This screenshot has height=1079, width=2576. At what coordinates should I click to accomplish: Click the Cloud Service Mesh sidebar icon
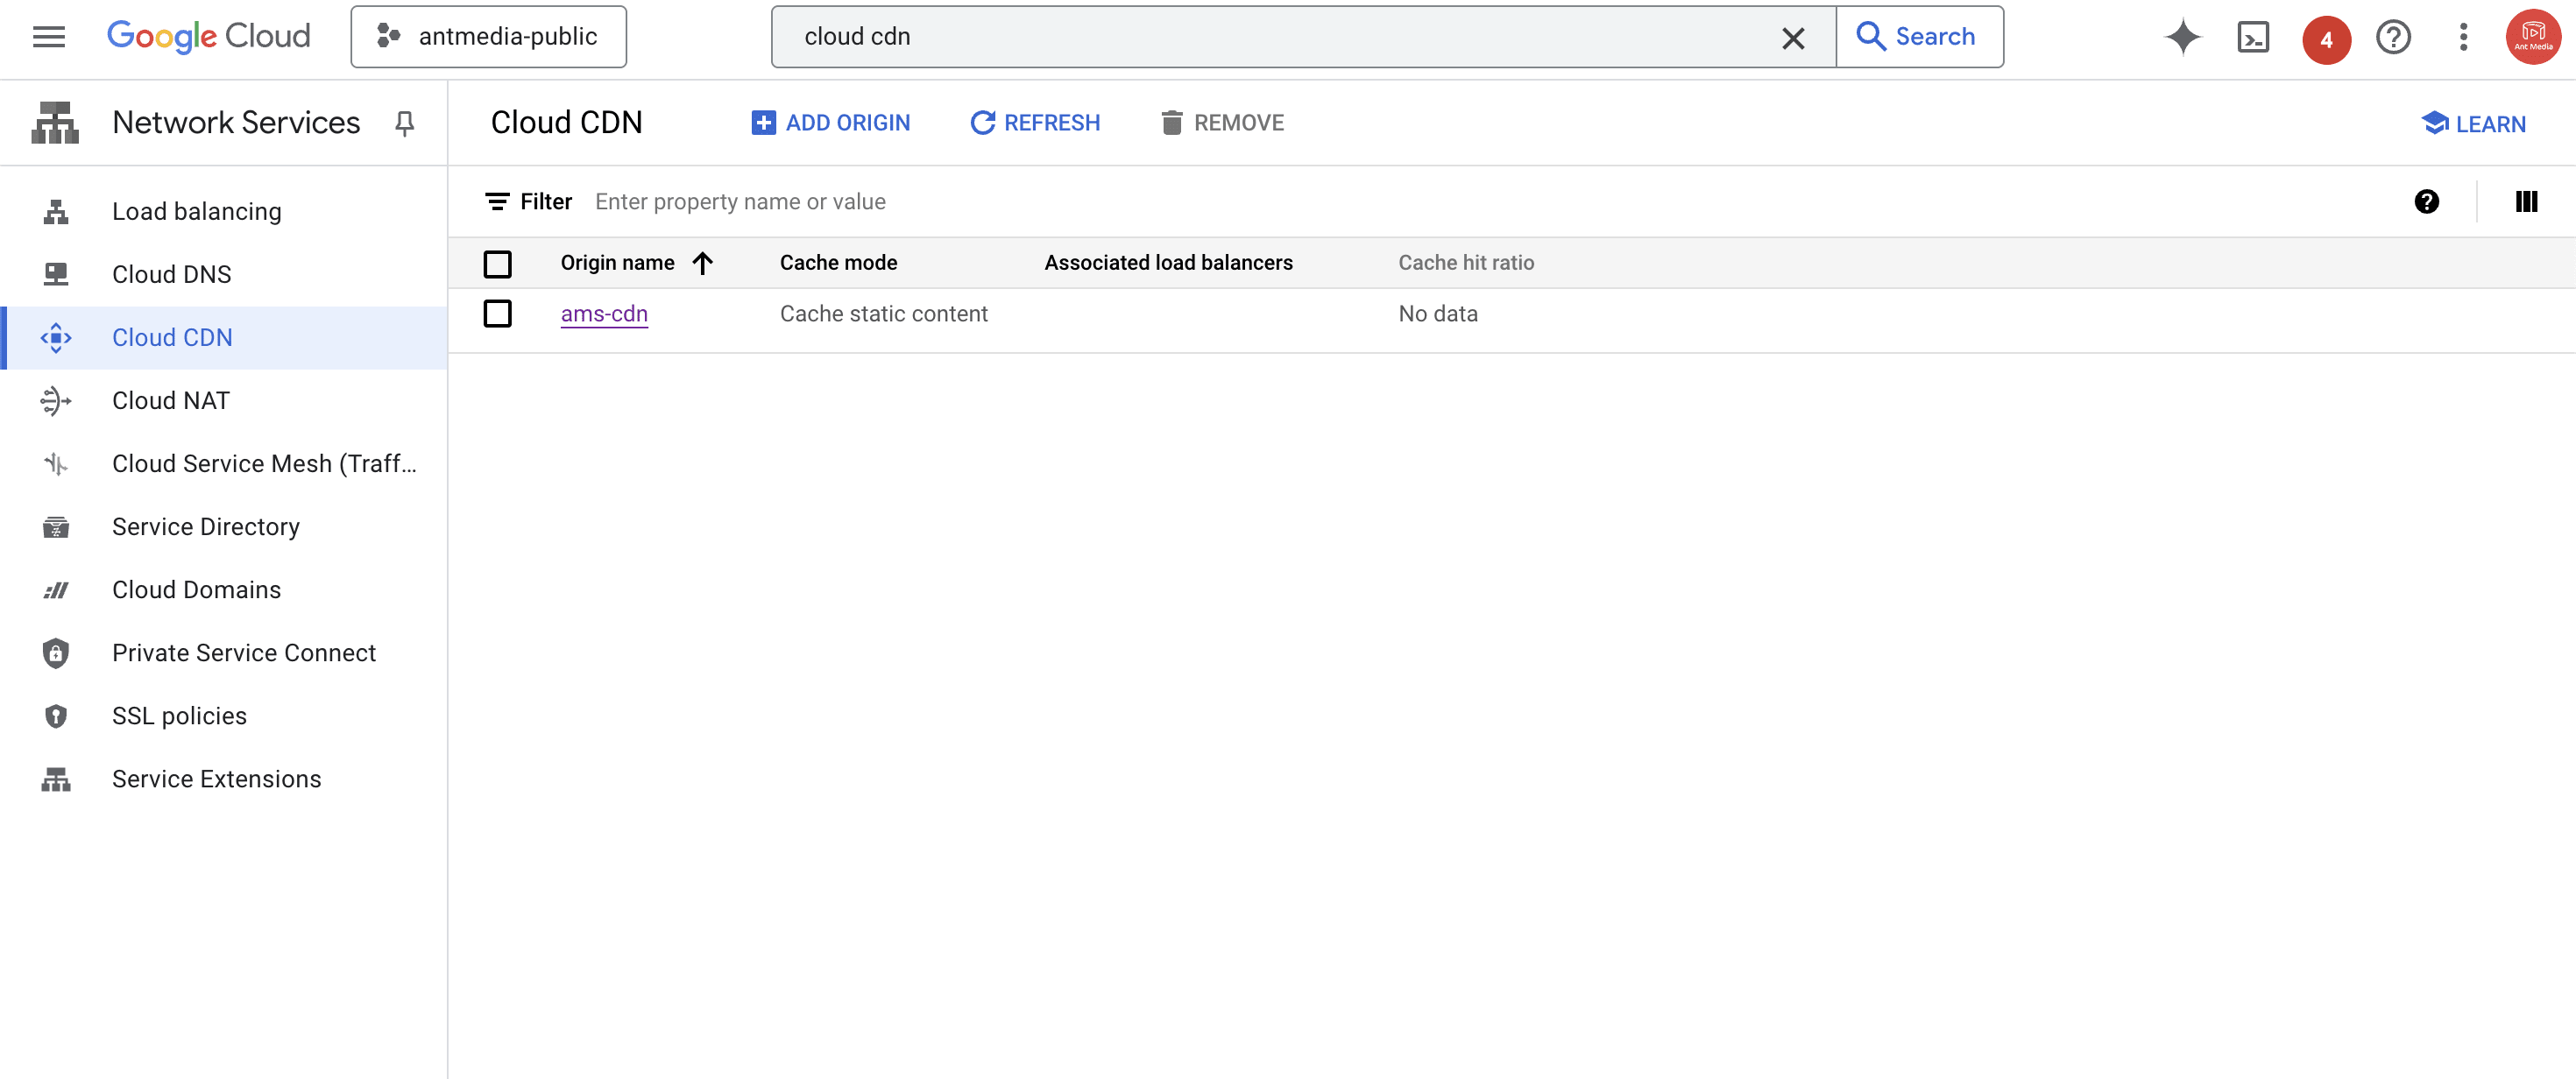(56, 464)
